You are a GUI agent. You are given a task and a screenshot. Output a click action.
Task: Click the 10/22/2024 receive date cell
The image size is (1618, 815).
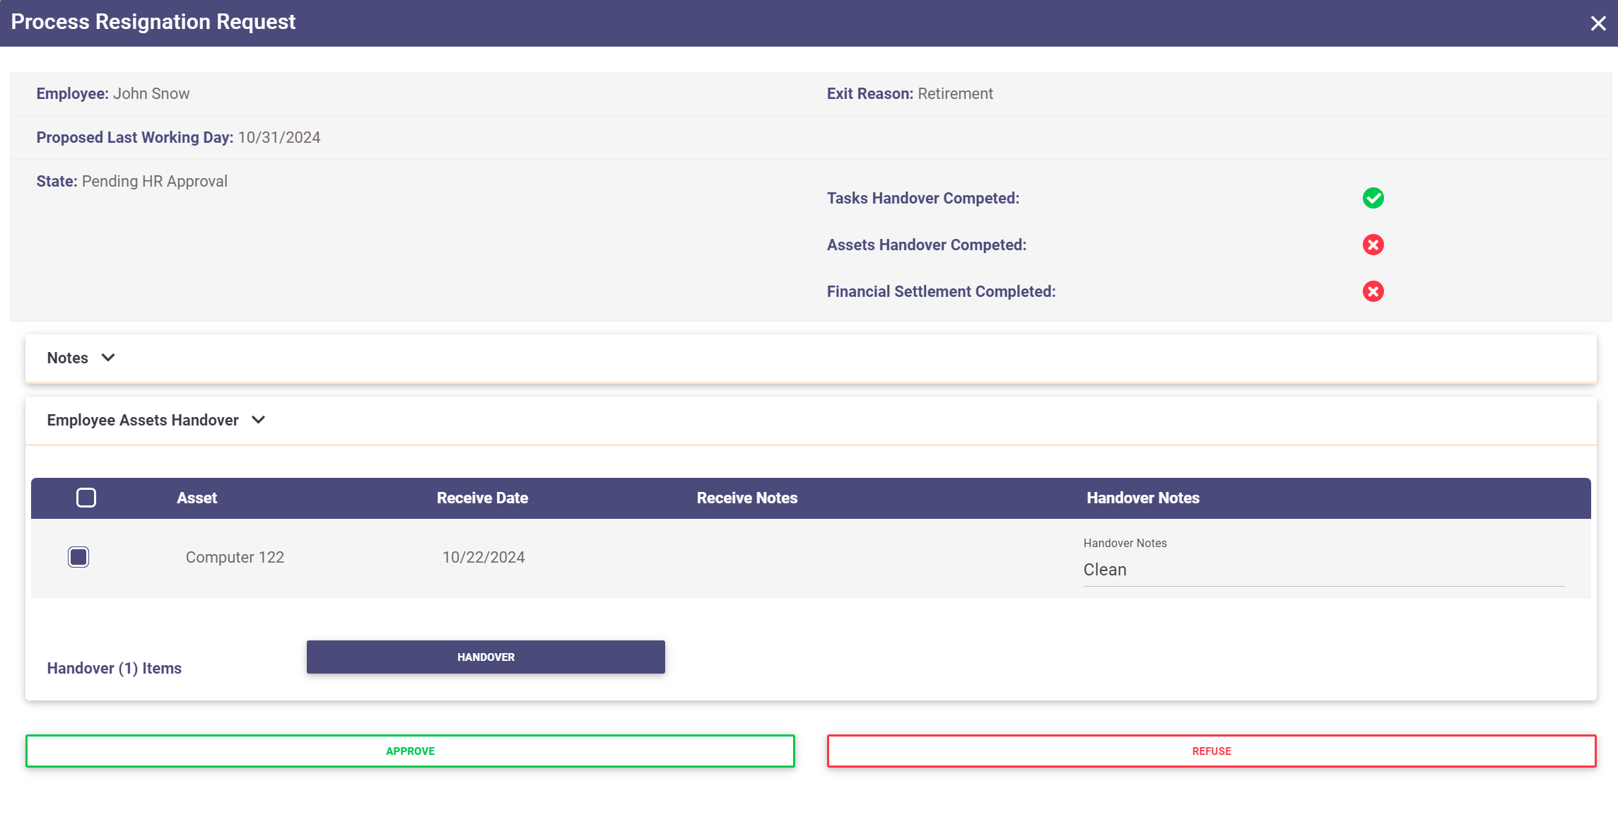pyautogui.click(x=483, y=558)
